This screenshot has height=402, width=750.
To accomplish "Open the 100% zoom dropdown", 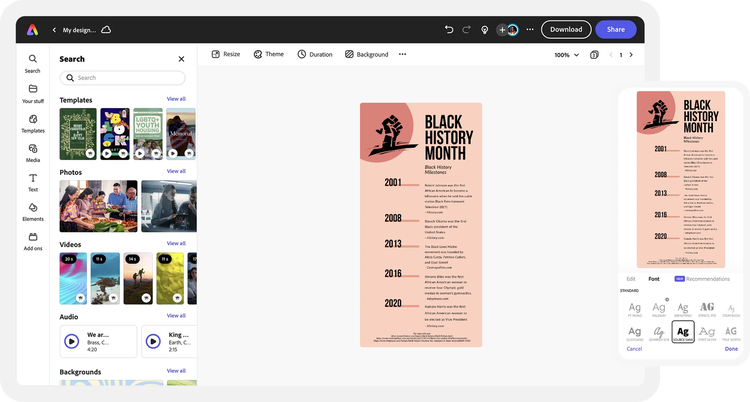I will pyautogui.click(x=566, y=55).
